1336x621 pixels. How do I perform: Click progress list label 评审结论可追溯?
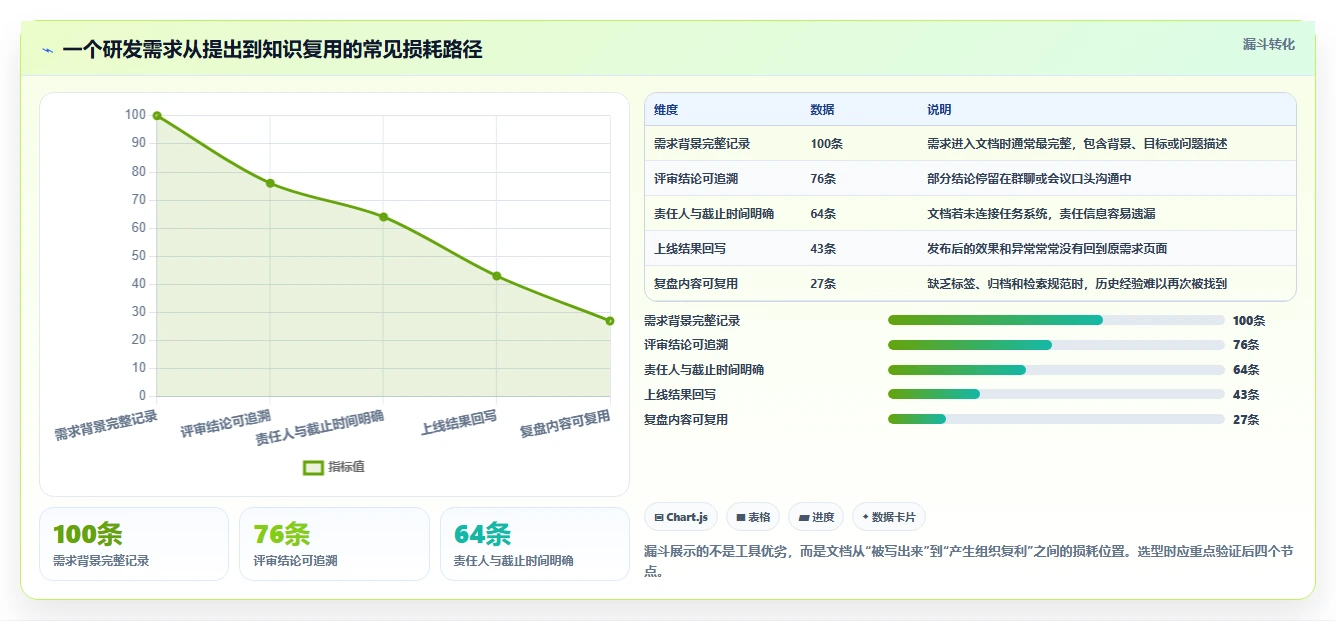pyautogui.click(x=686, y=345)
